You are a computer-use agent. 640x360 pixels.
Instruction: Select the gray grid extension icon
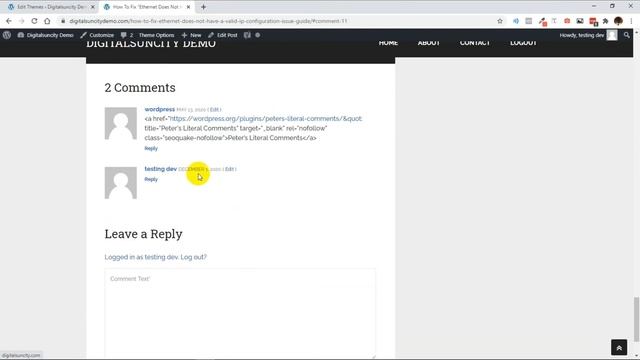pos(529,21)
